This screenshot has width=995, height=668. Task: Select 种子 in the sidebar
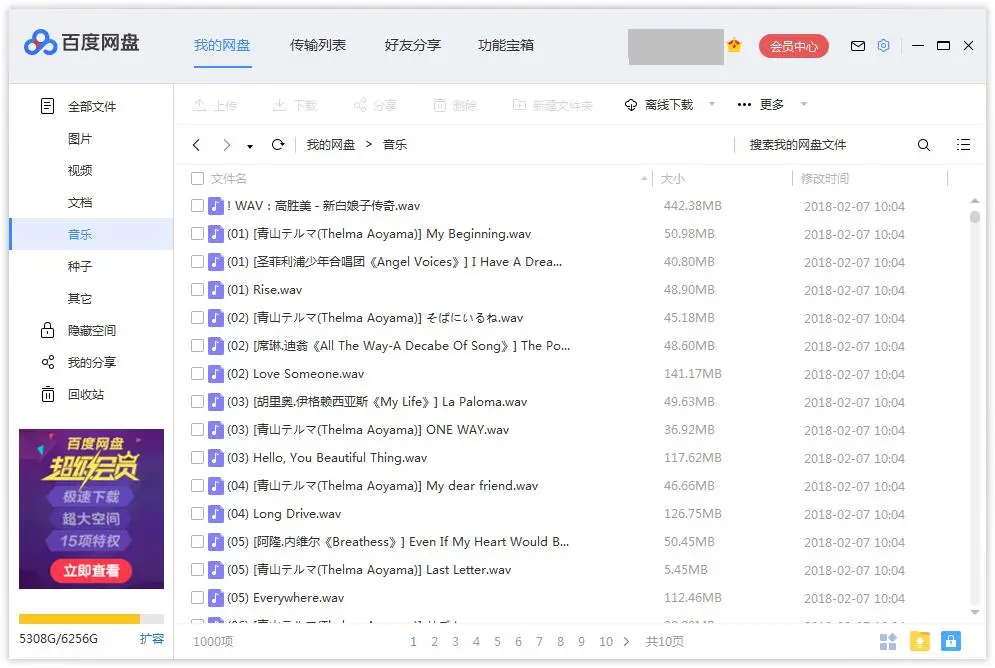click(80, 266)
